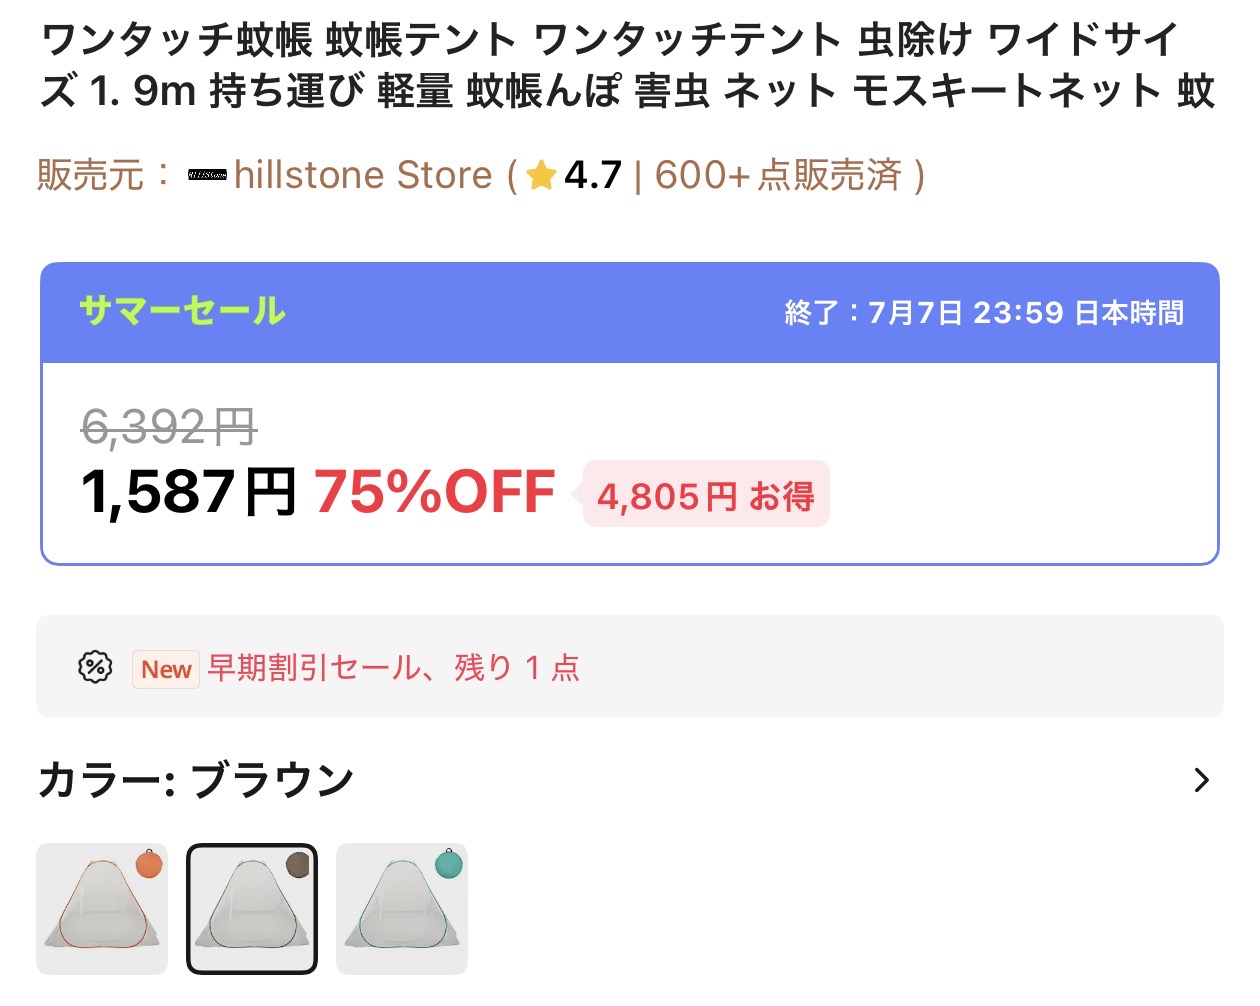
Task: Click the hillstone Store logo icon
Action: 207,175
